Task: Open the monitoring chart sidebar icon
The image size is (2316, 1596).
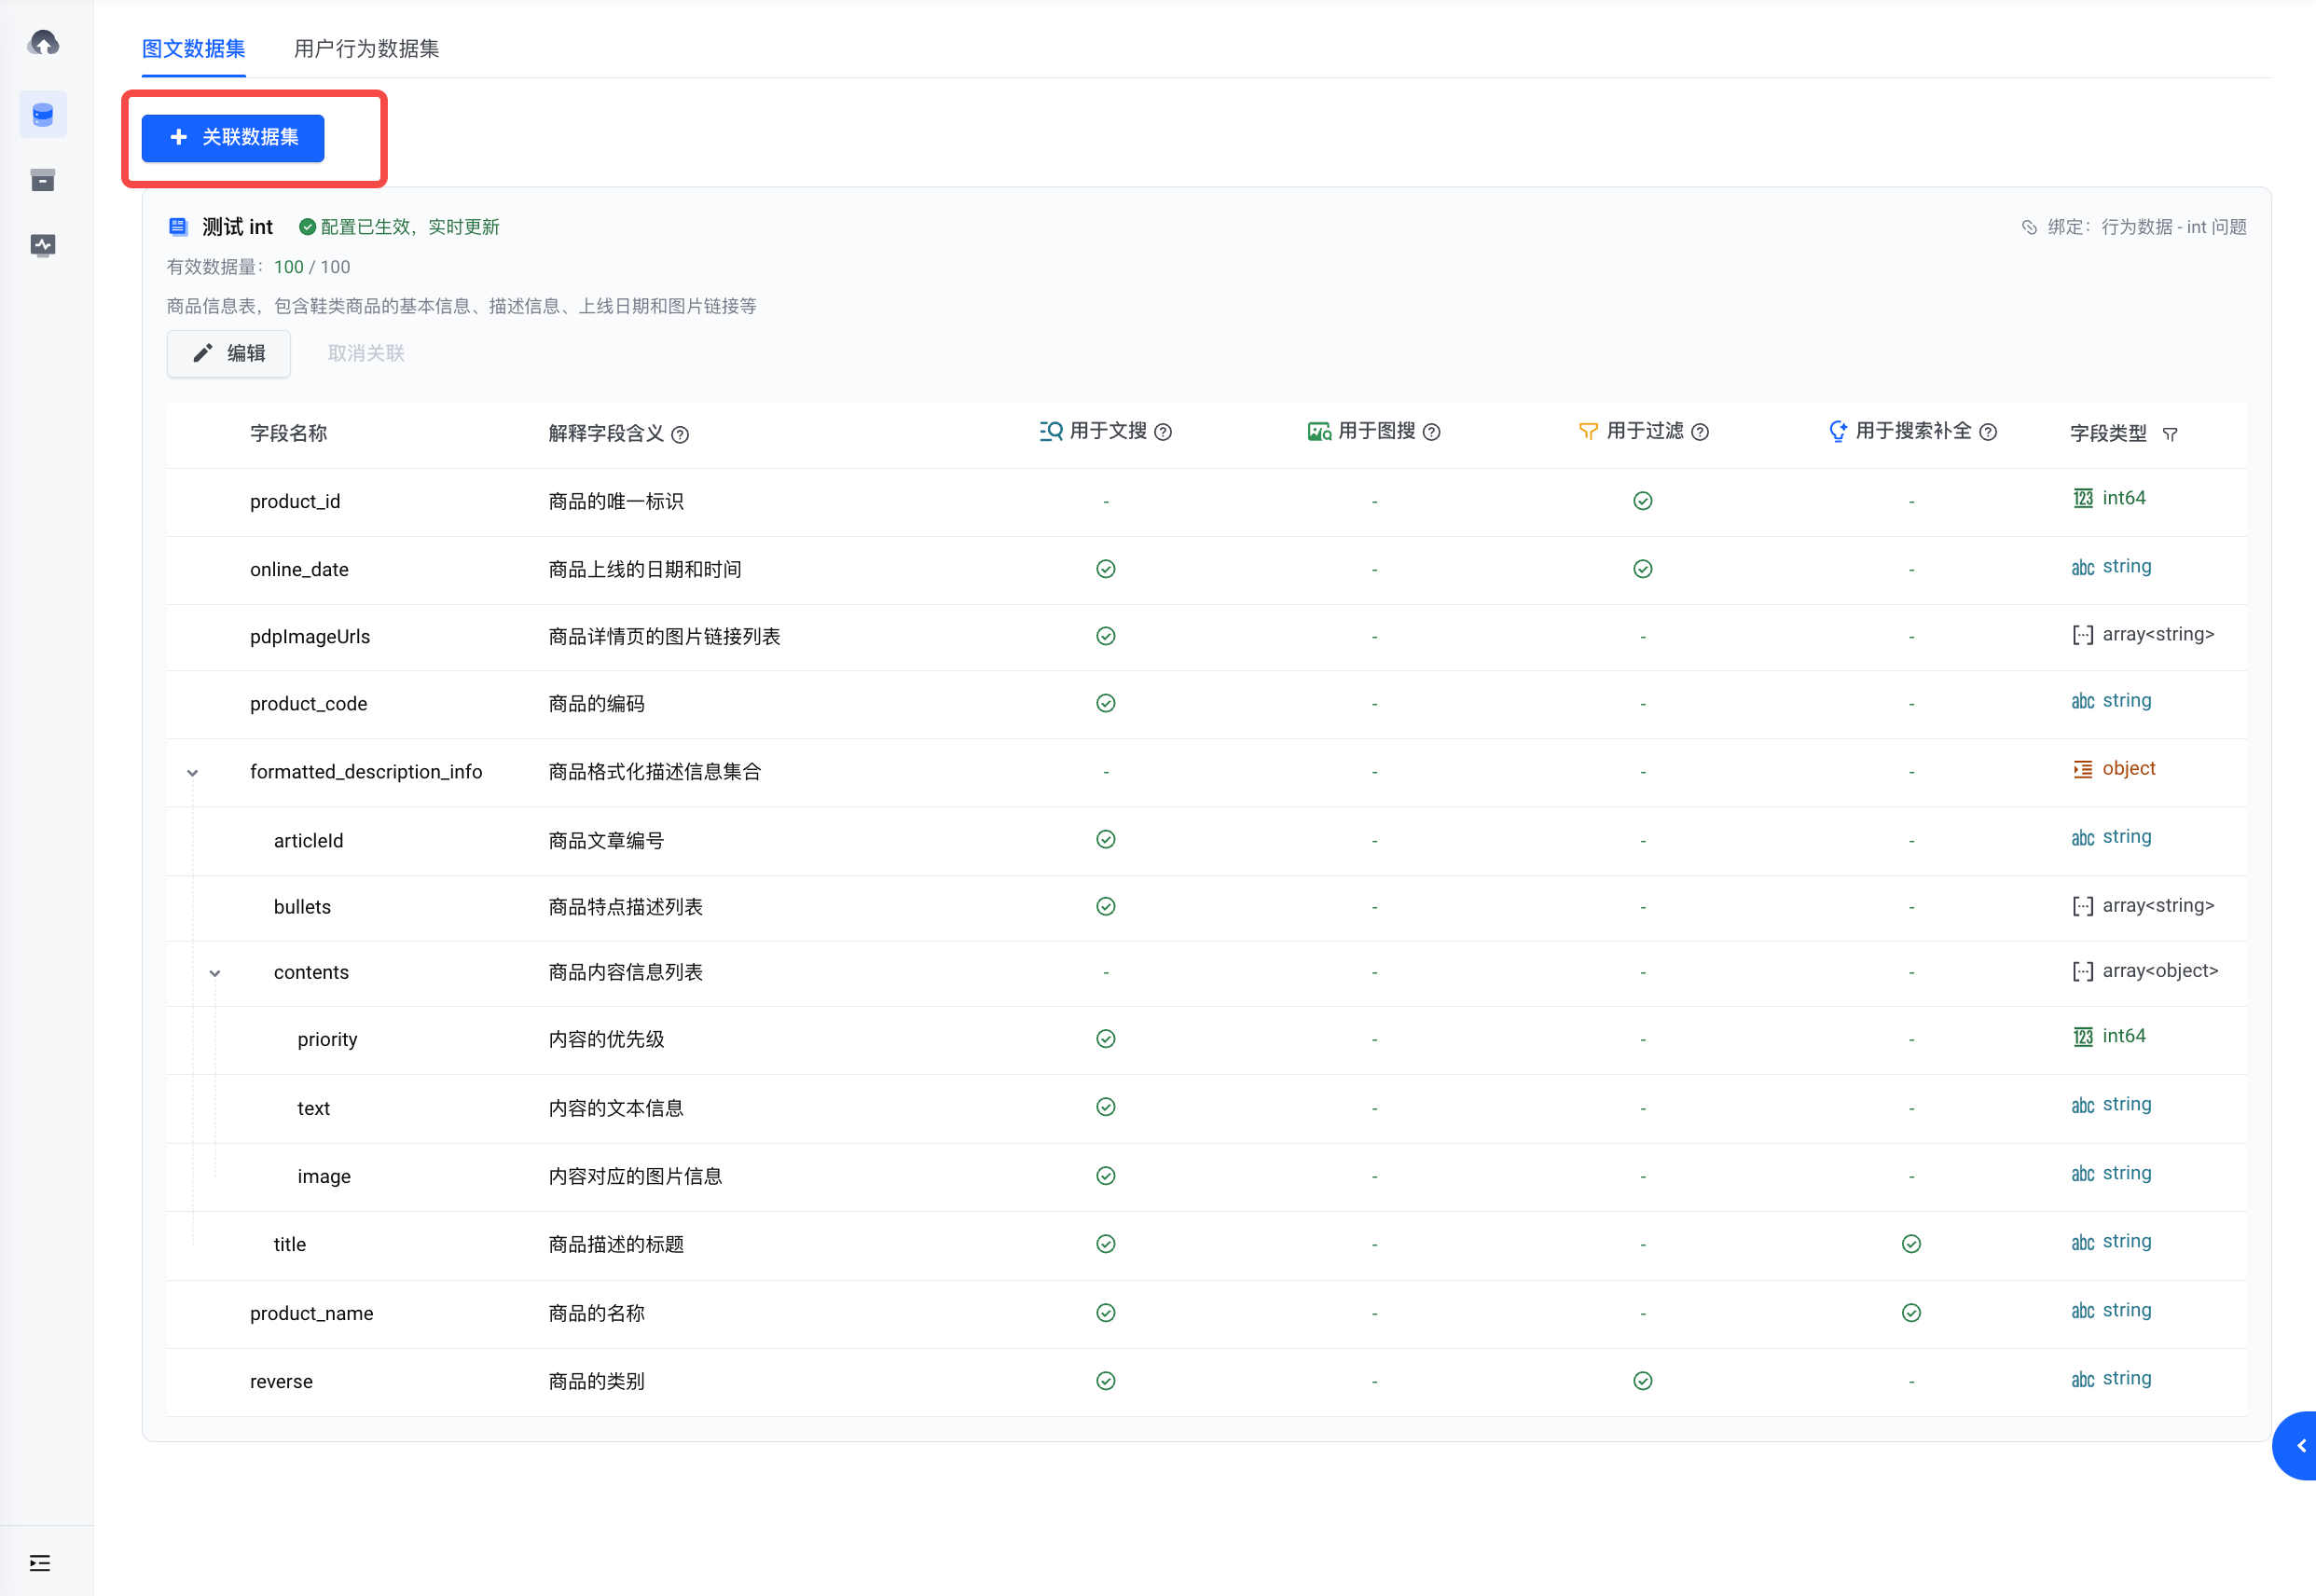Action: (43, 245)
